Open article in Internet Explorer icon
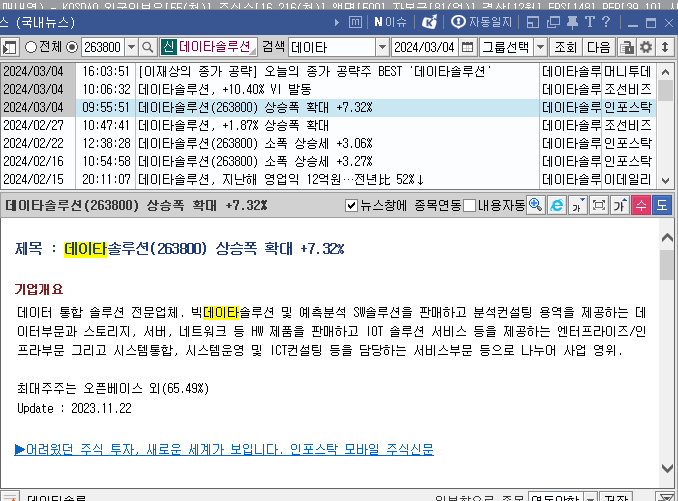 coord(556,205)
